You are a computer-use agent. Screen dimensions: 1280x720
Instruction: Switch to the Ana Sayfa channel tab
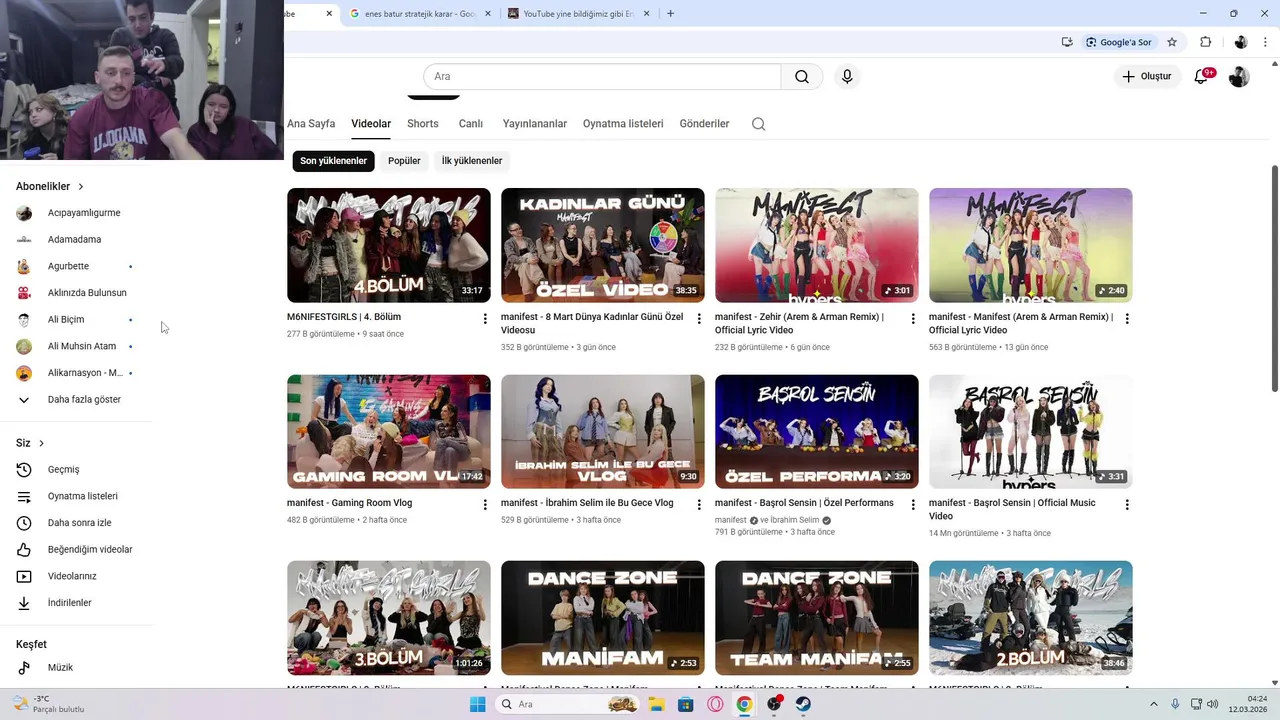311,124
